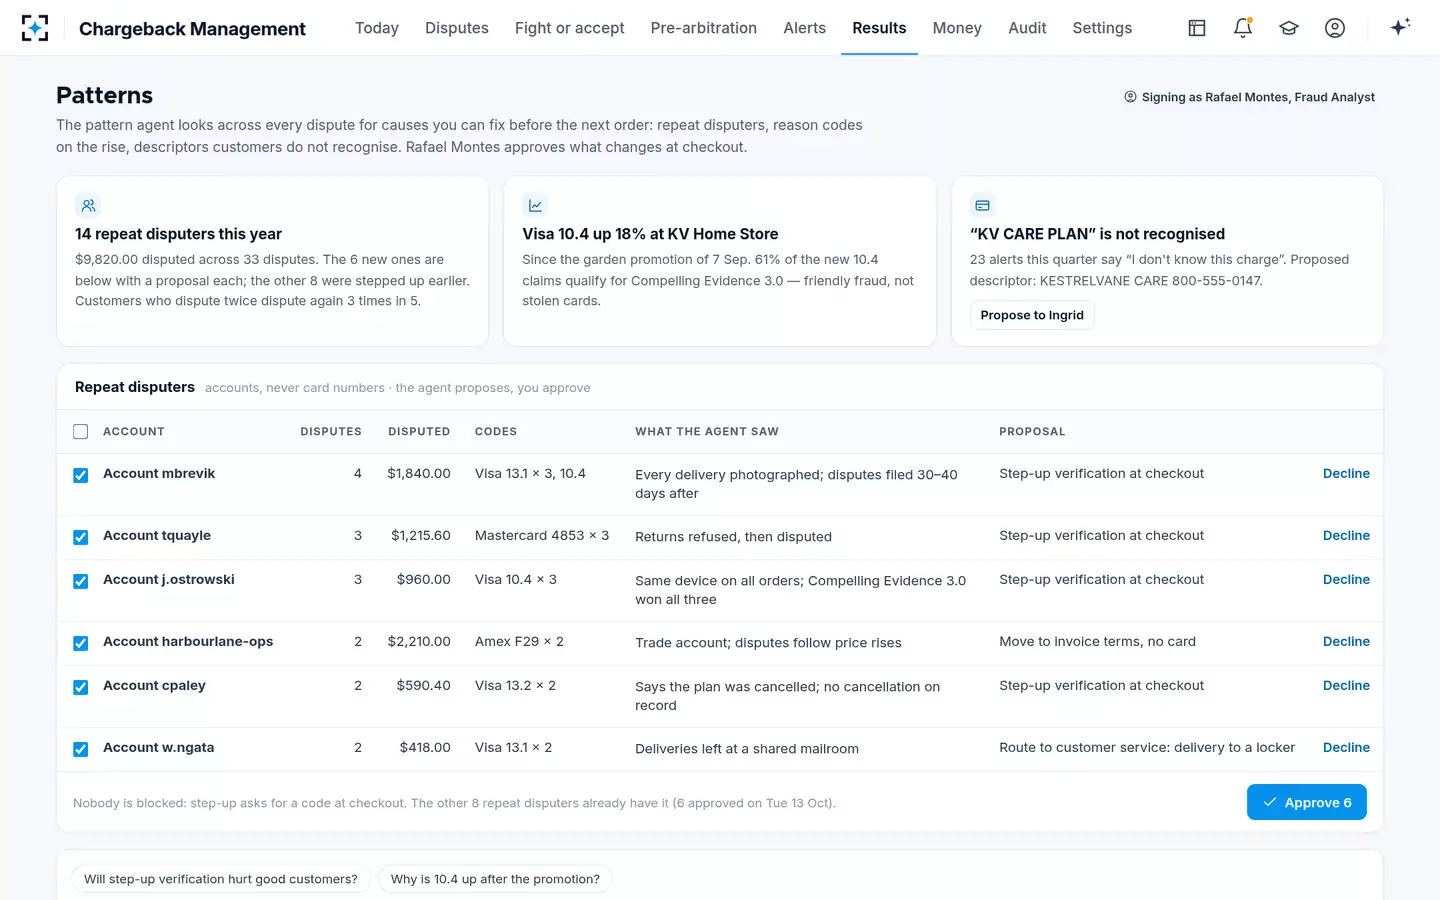The width and height of the screenshot is (1440, 900).
Task: Decline the w.ngata proposal
Action: (1346, 748)
